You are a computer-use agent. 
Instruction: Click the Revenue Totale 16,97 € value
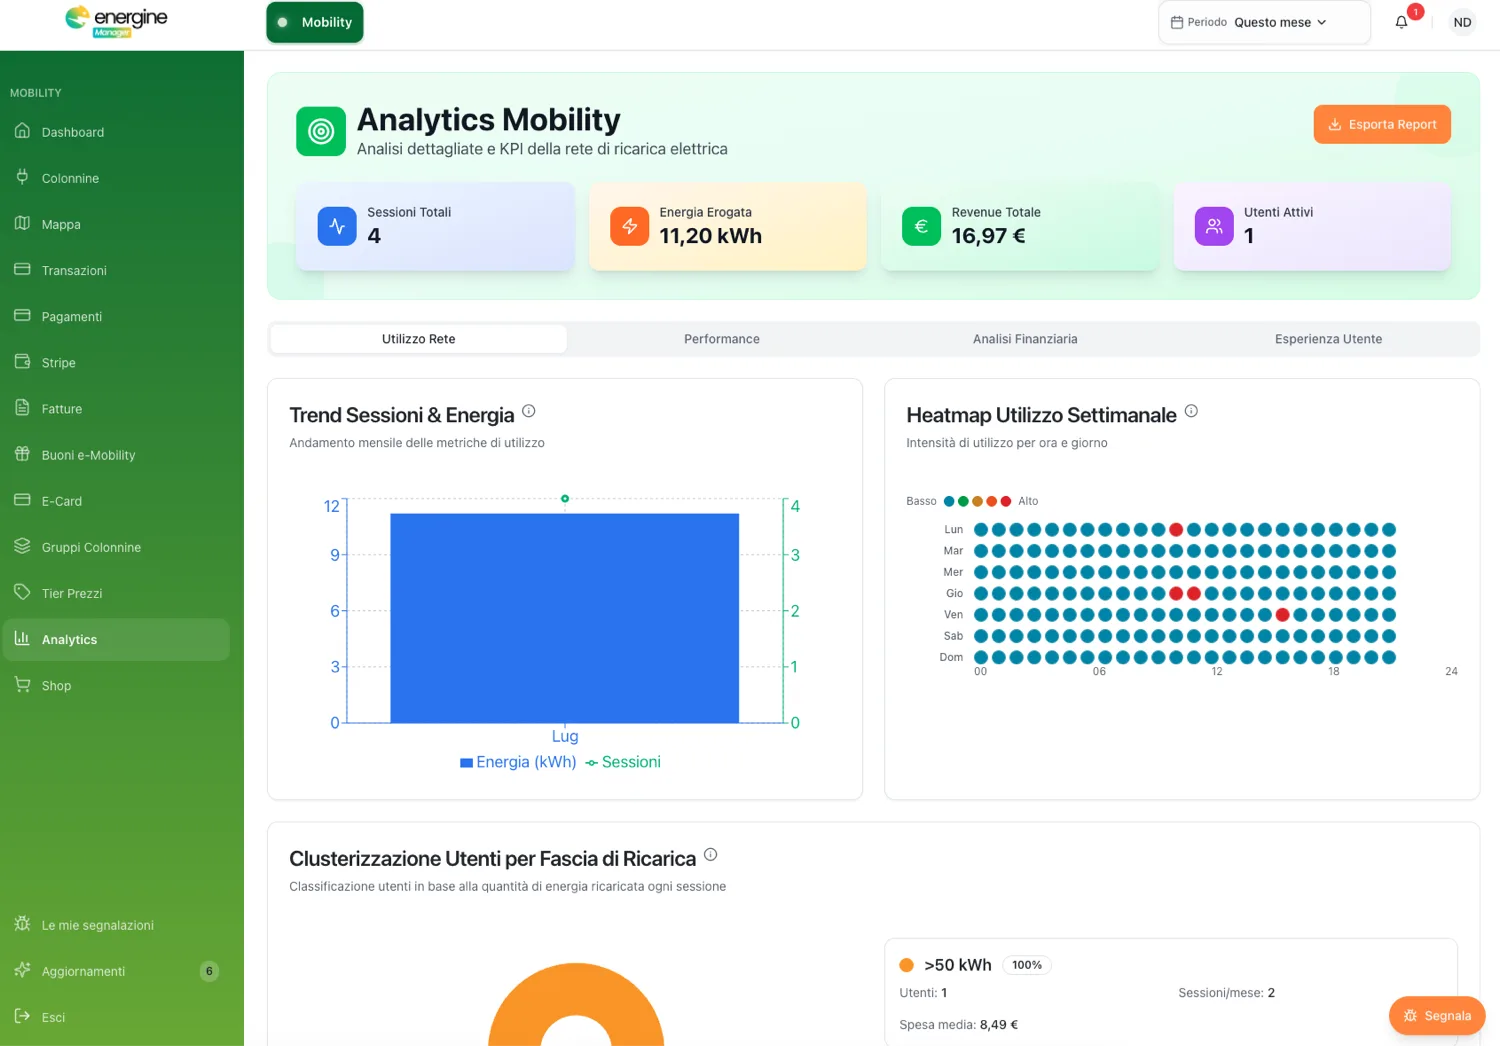(x=988, y=236)
